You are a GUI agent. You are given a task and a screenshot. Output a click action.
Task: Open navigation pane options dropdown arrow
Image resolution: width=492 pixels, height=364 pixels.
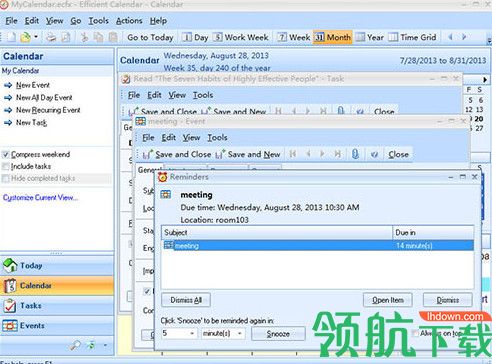point(105,346)
